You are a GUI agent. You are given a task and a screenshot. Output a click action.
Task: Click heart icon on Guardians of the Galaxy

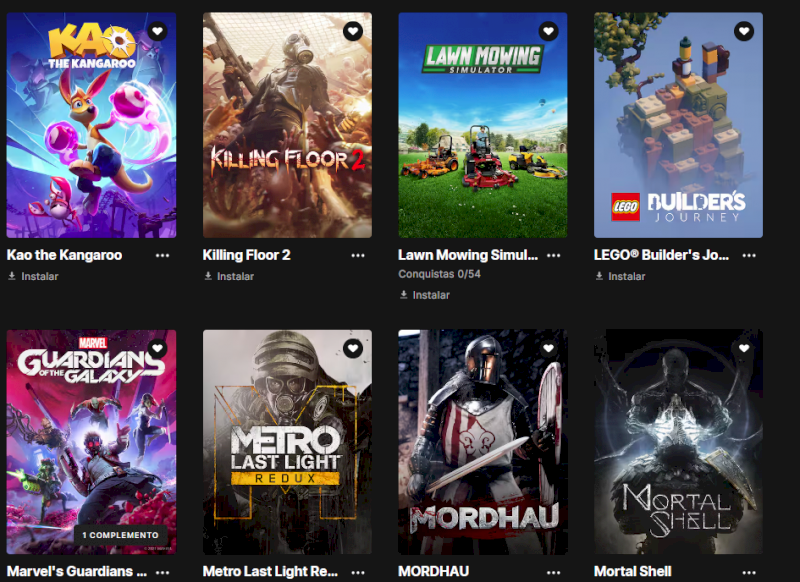coord(157,348)
